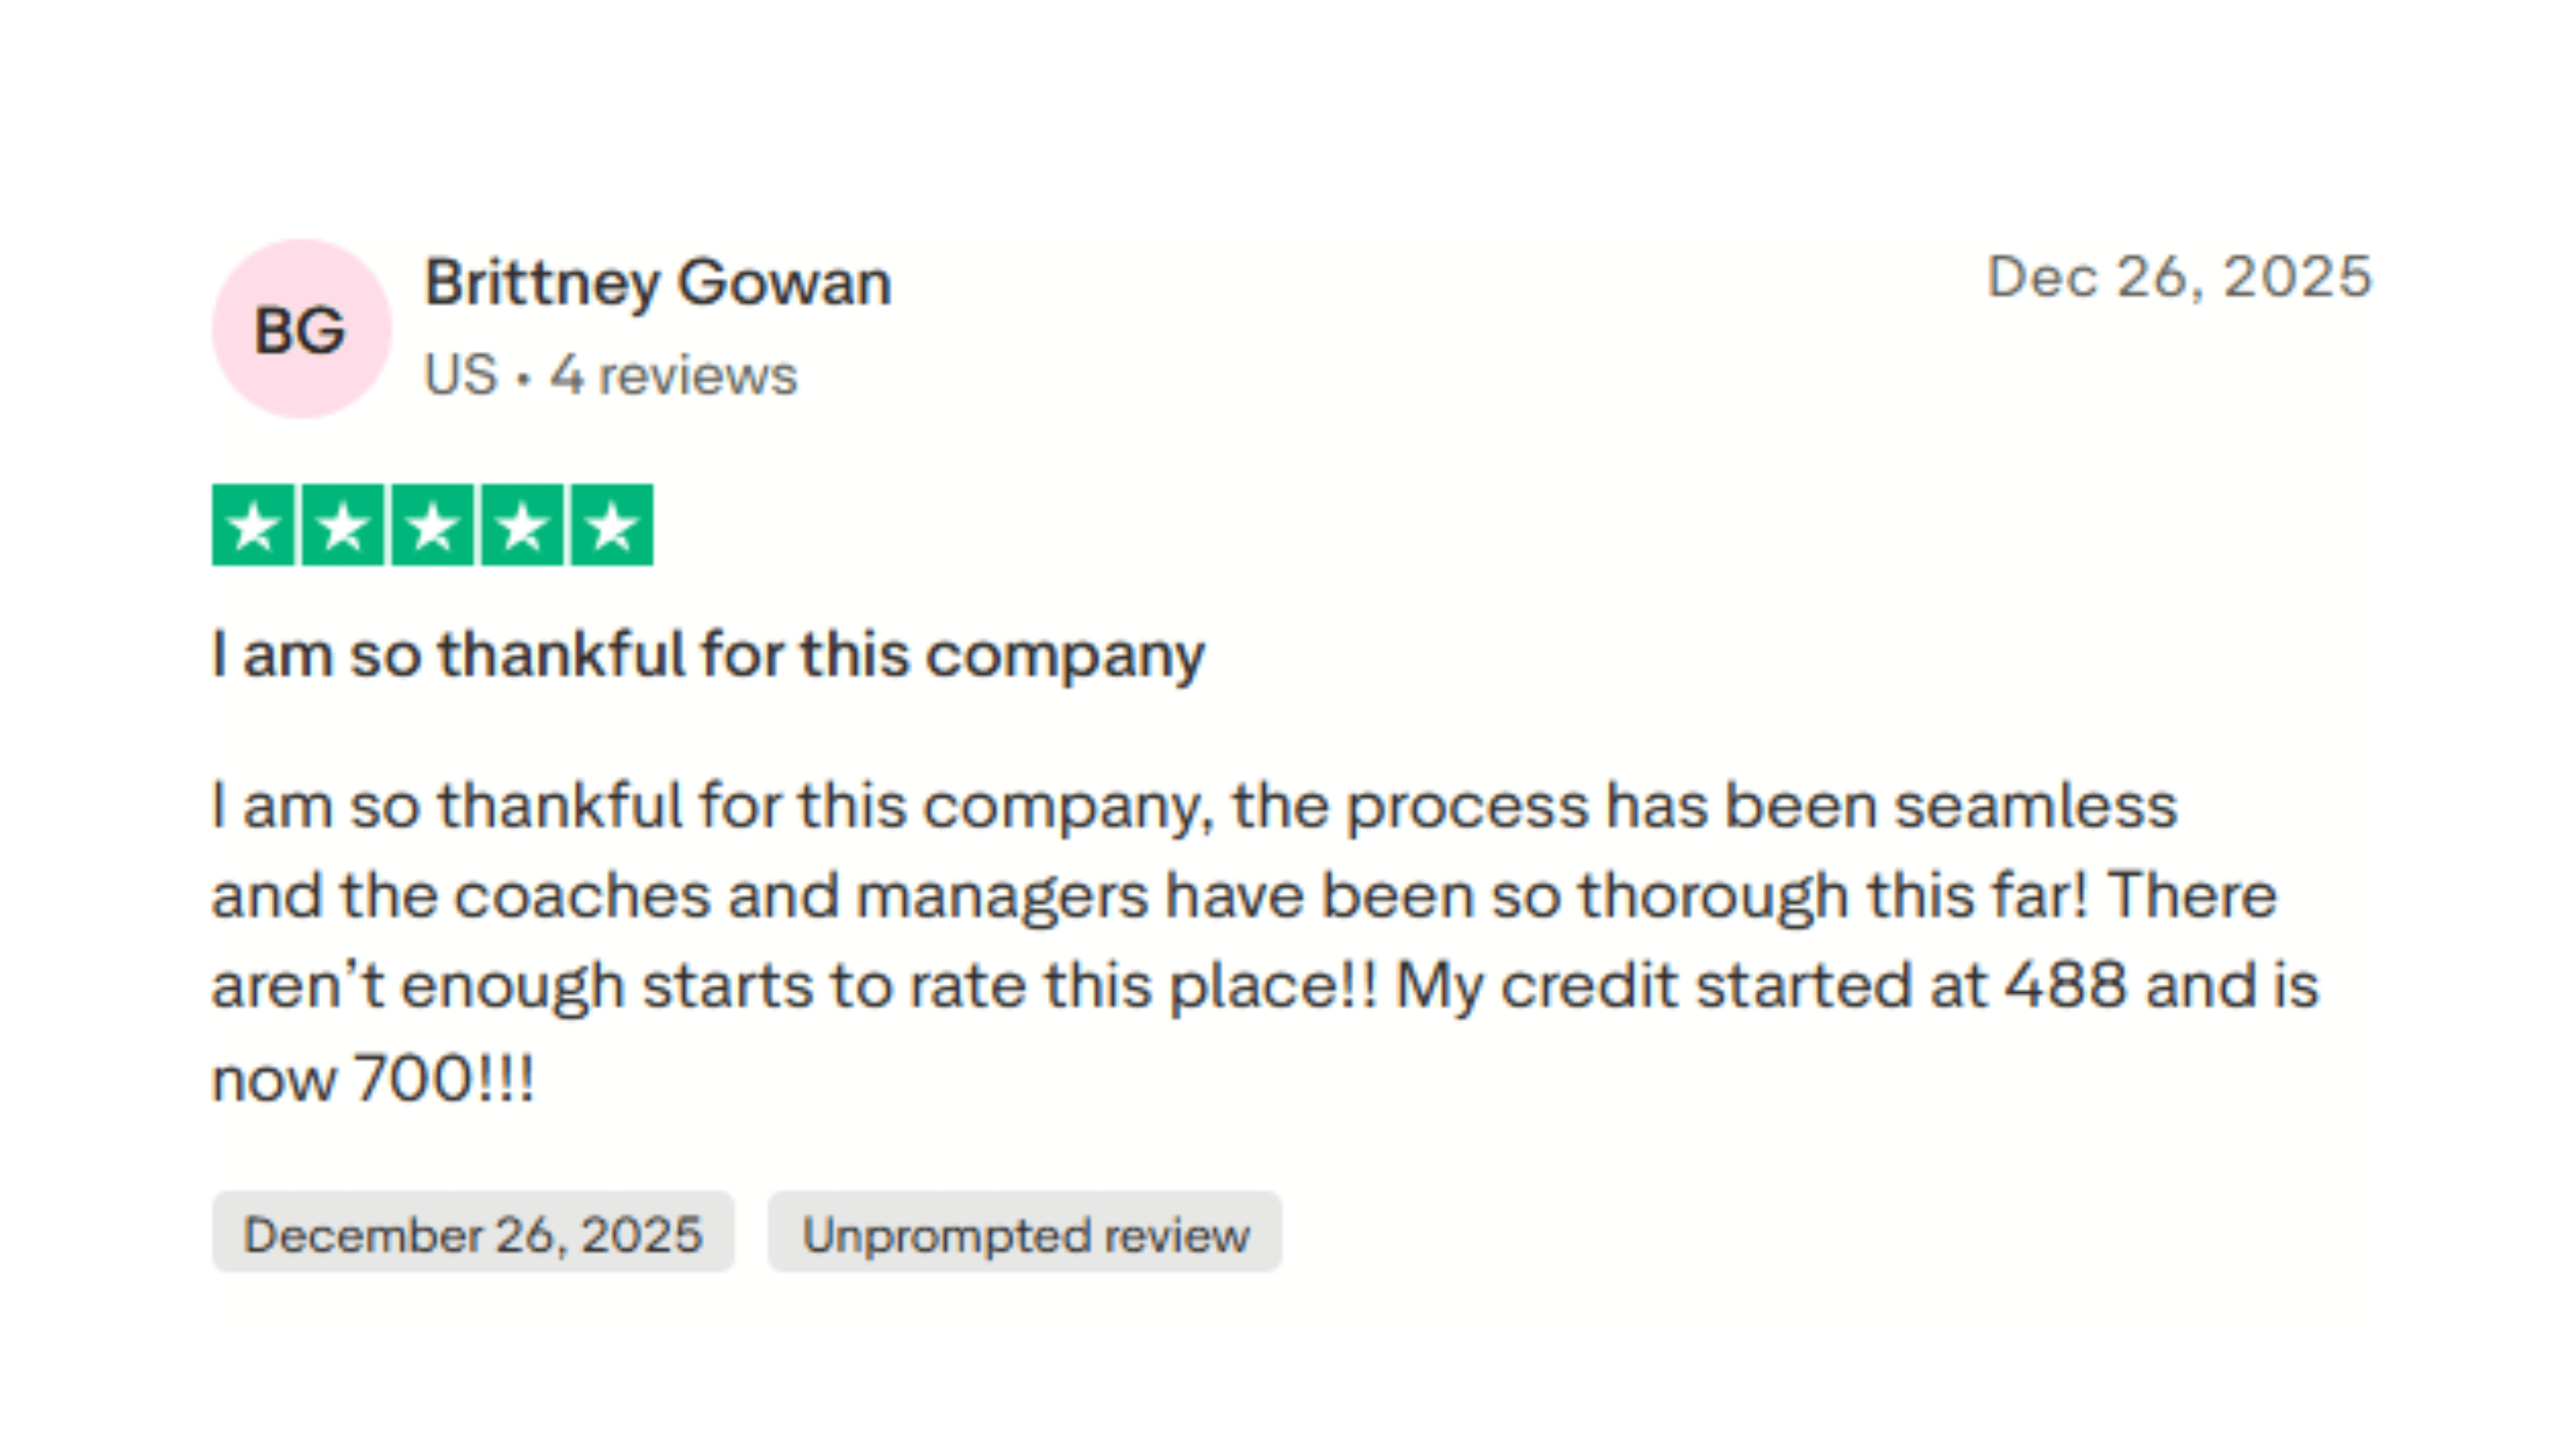This screenshot has width=2576, height=1449.
Task: Click the "4 reviews" count
Action: [x=673, y=376]
